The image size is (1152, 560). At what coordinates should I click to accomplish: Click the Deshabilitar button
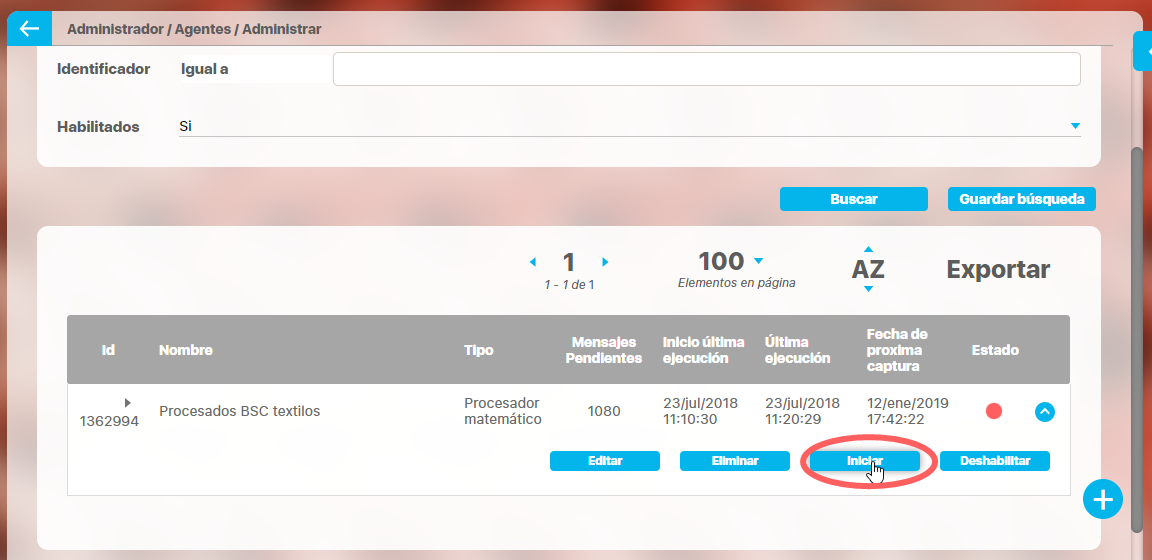coord(994,461)
